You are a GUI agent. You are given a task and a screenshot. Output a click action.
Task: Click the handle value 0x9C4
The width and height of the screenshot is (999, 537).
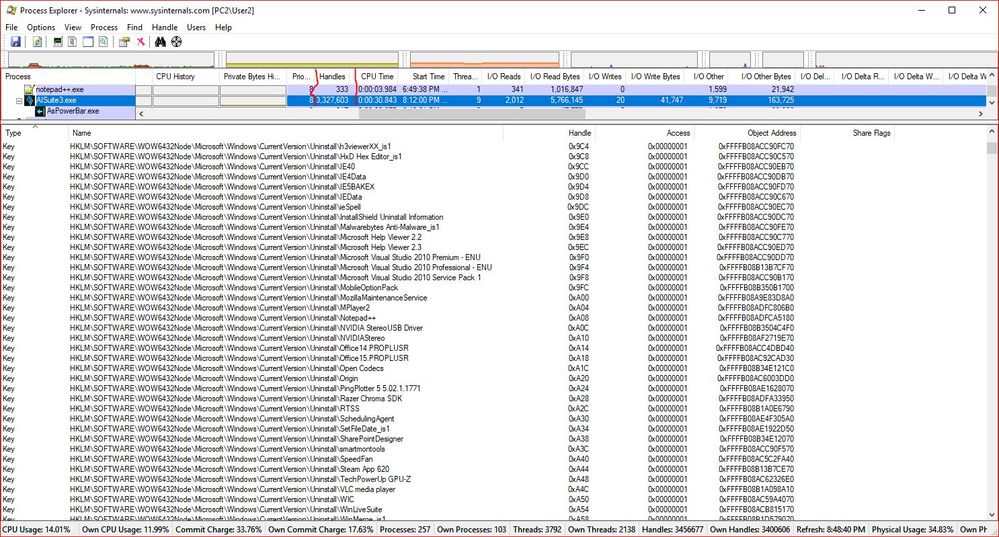(x=579, y=146)
